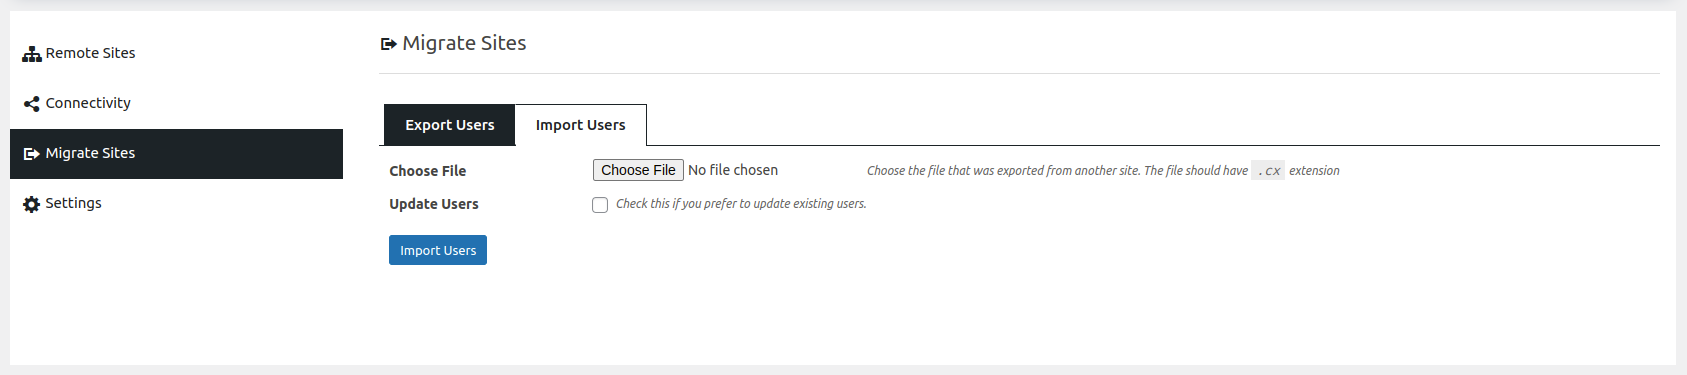This screenshot has height=375, width=1687.
Task: Click the Connectivity share nodes icon
Action: click(x=32, y=104)
